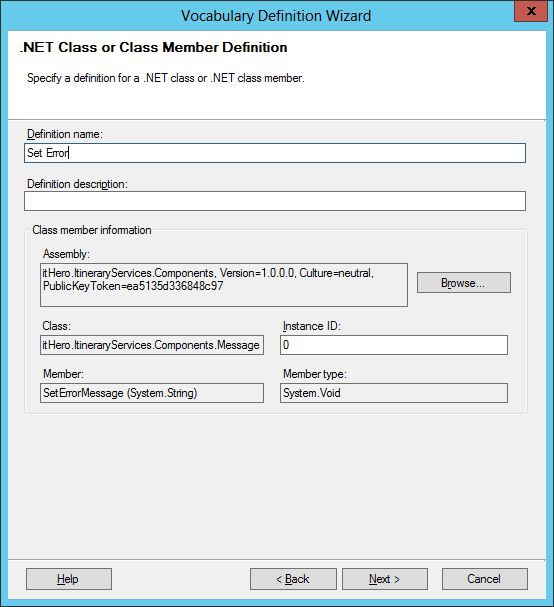Select the Member type System.Void field

click(394, 393)
